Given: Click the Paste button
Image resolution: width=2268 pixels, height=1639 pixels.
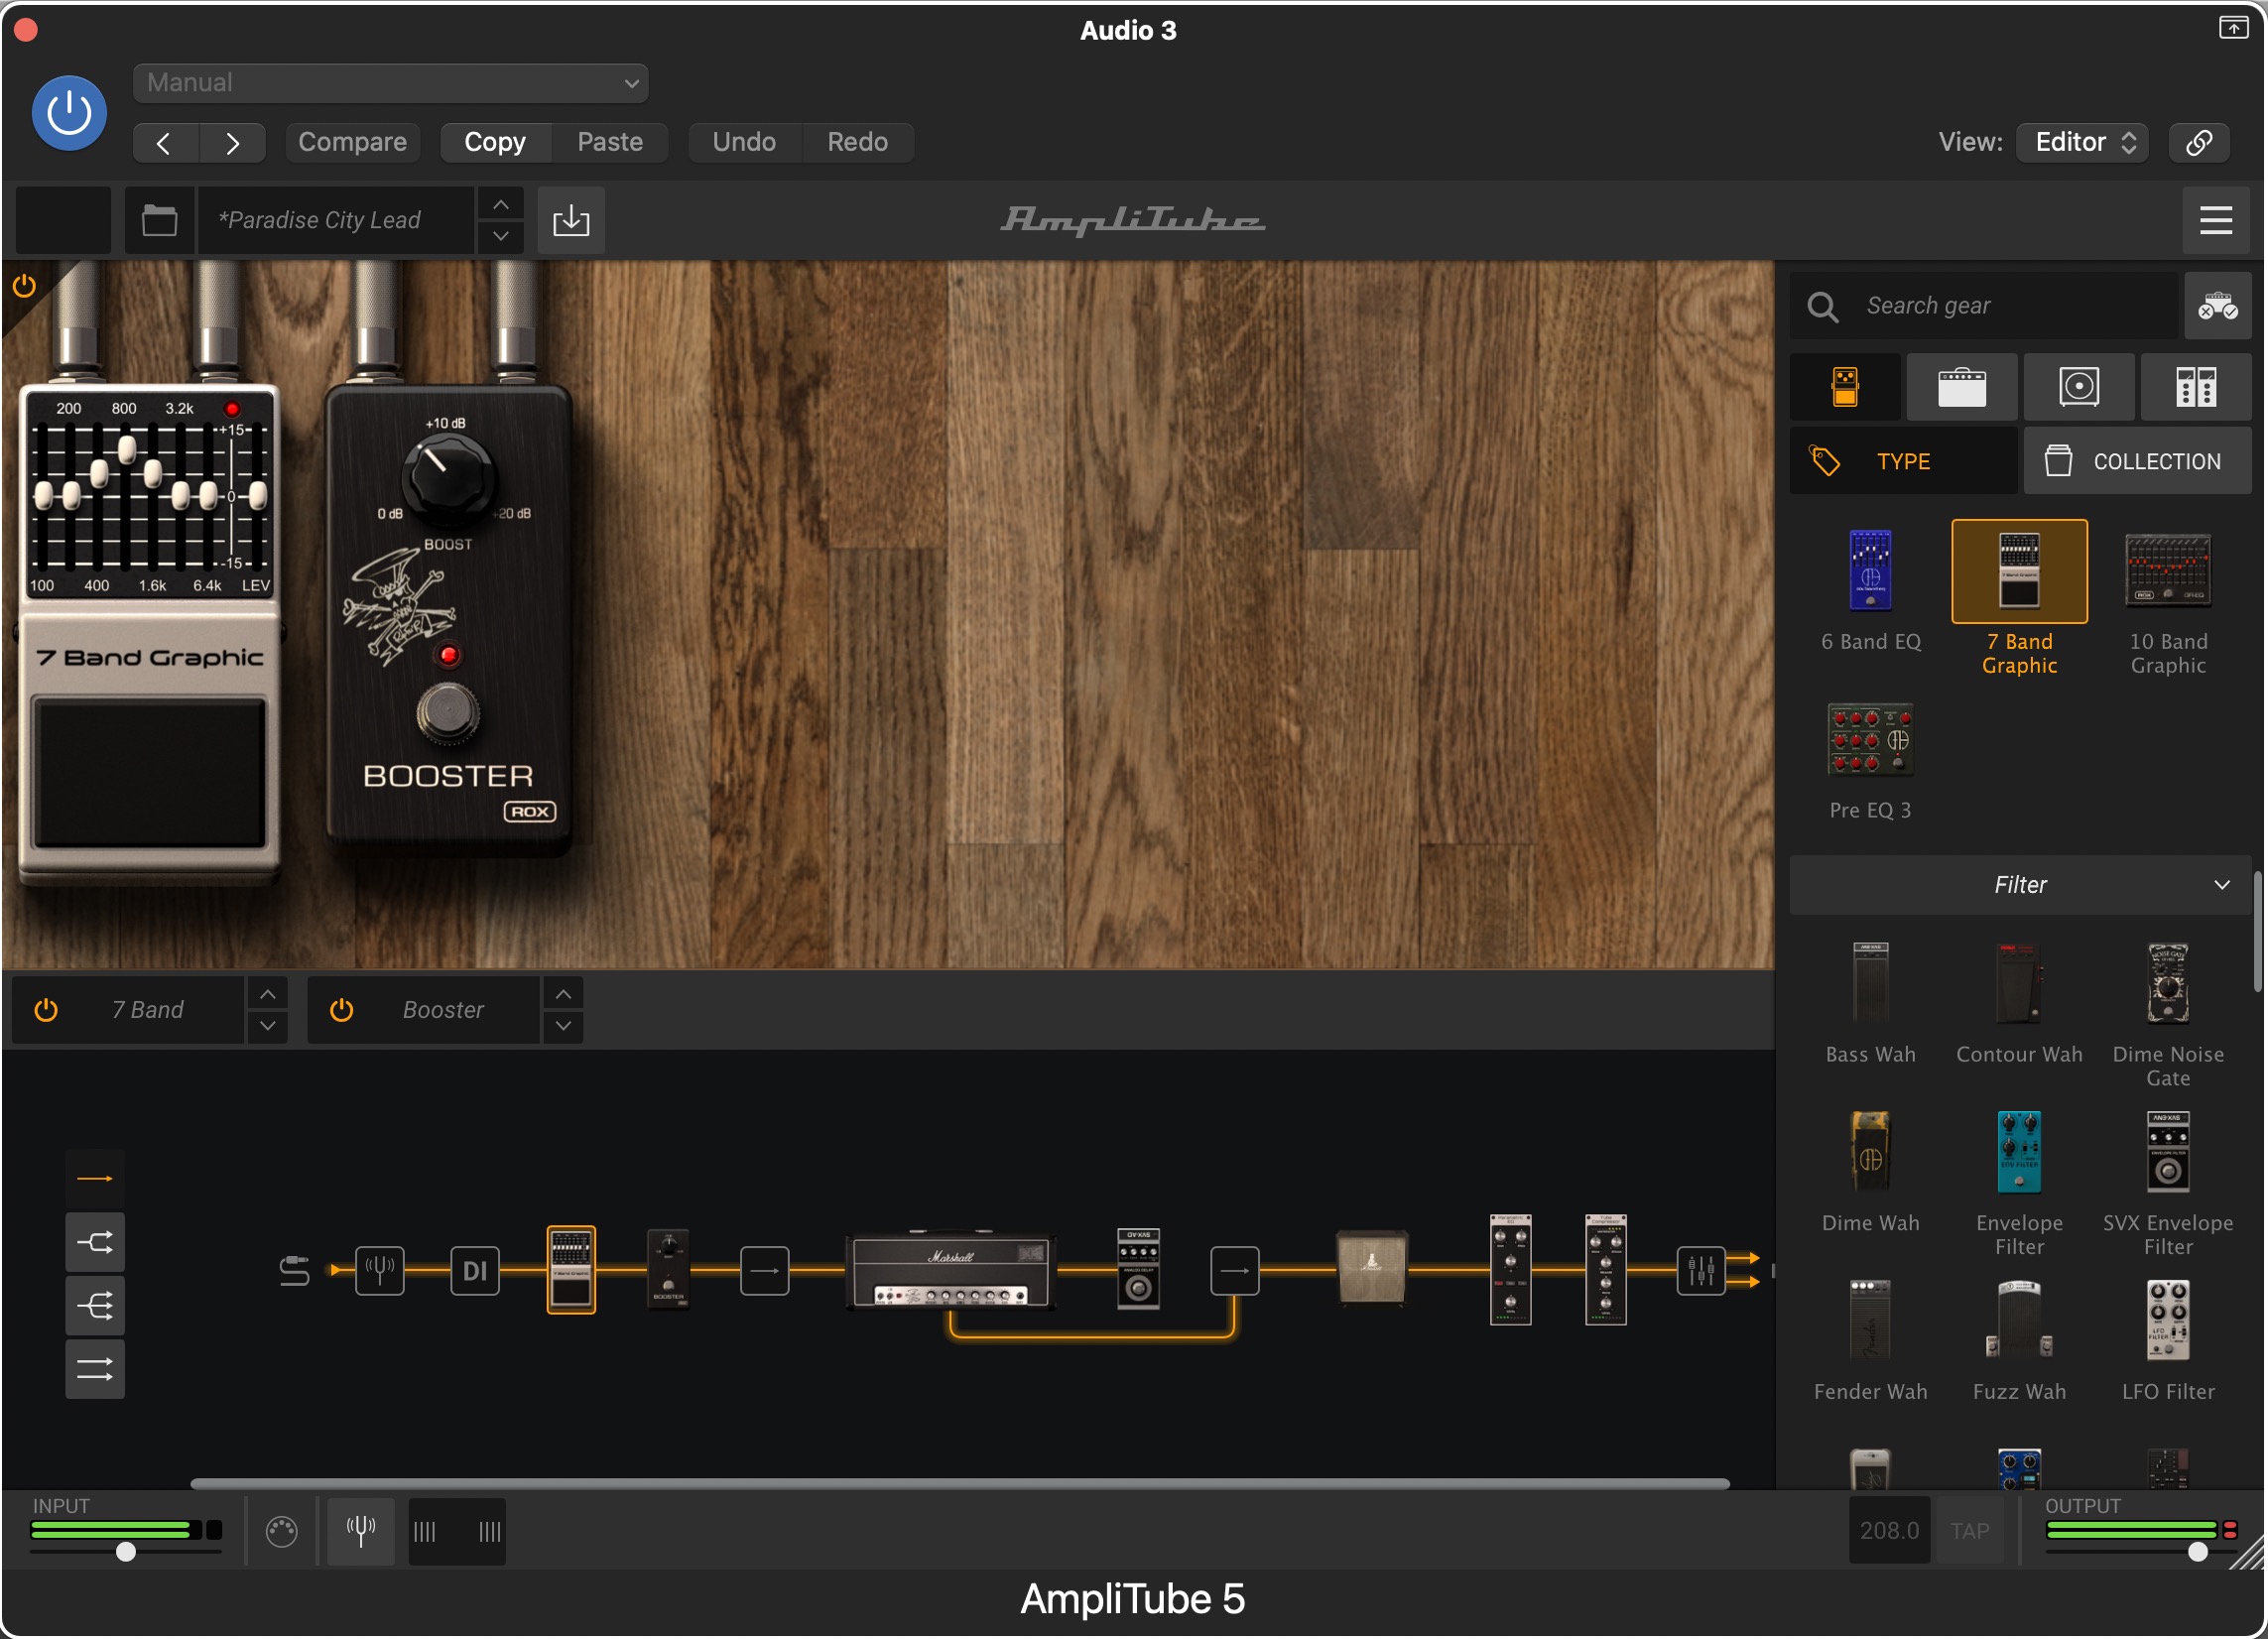Looking at the screenshot, I should coord(610,142).
